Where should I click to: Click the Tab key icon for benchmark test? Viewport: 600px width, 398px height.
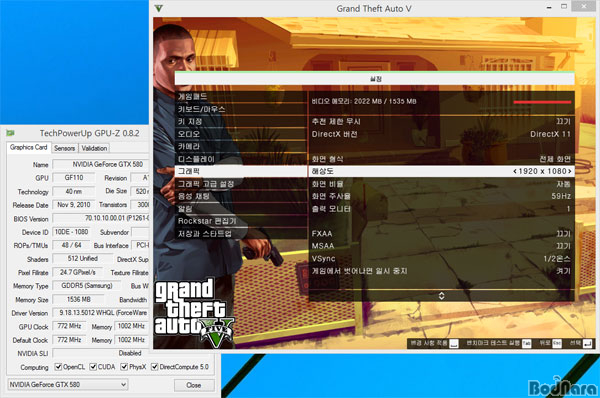(x=526, y=343)
